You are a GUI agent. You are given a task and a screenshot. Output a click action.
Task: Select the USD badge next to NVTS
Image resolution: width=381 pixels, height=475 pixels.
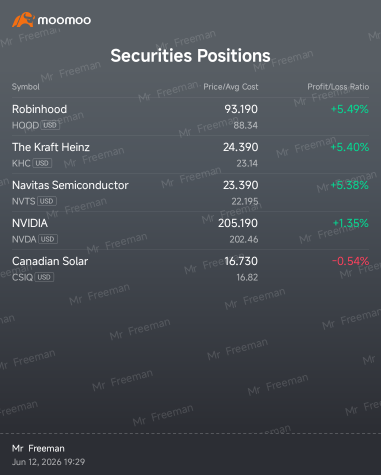click(x=47, y=201)
